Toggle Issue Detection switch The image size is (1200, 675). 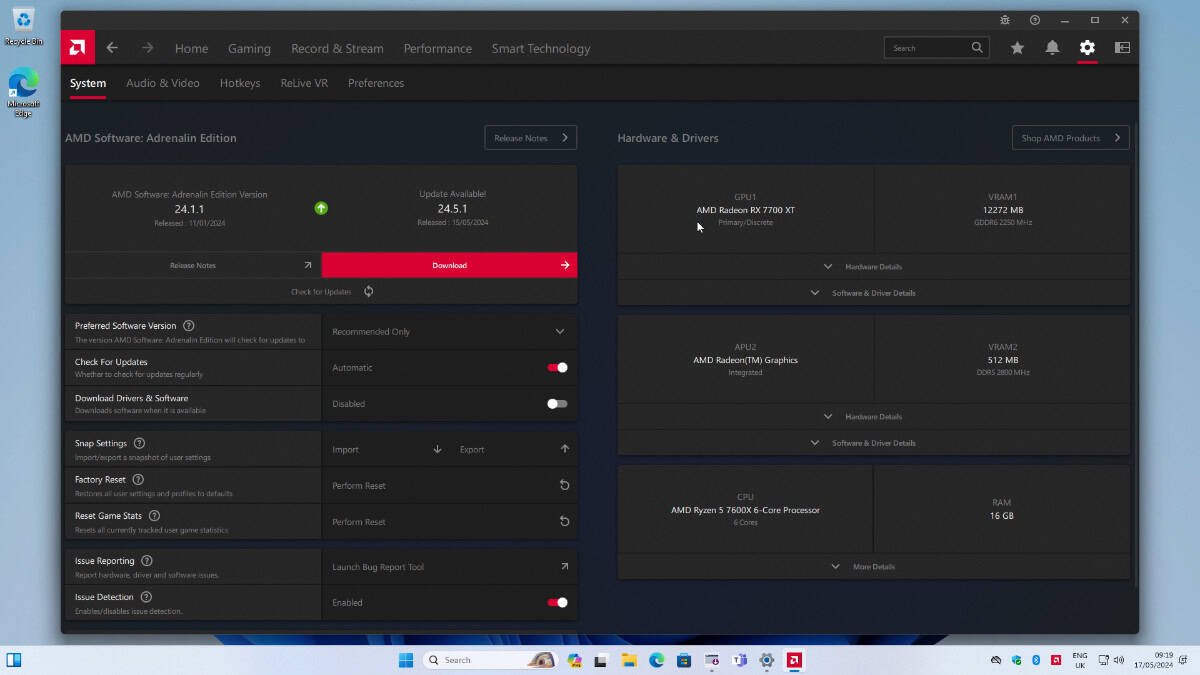click(x=557, y=602)
